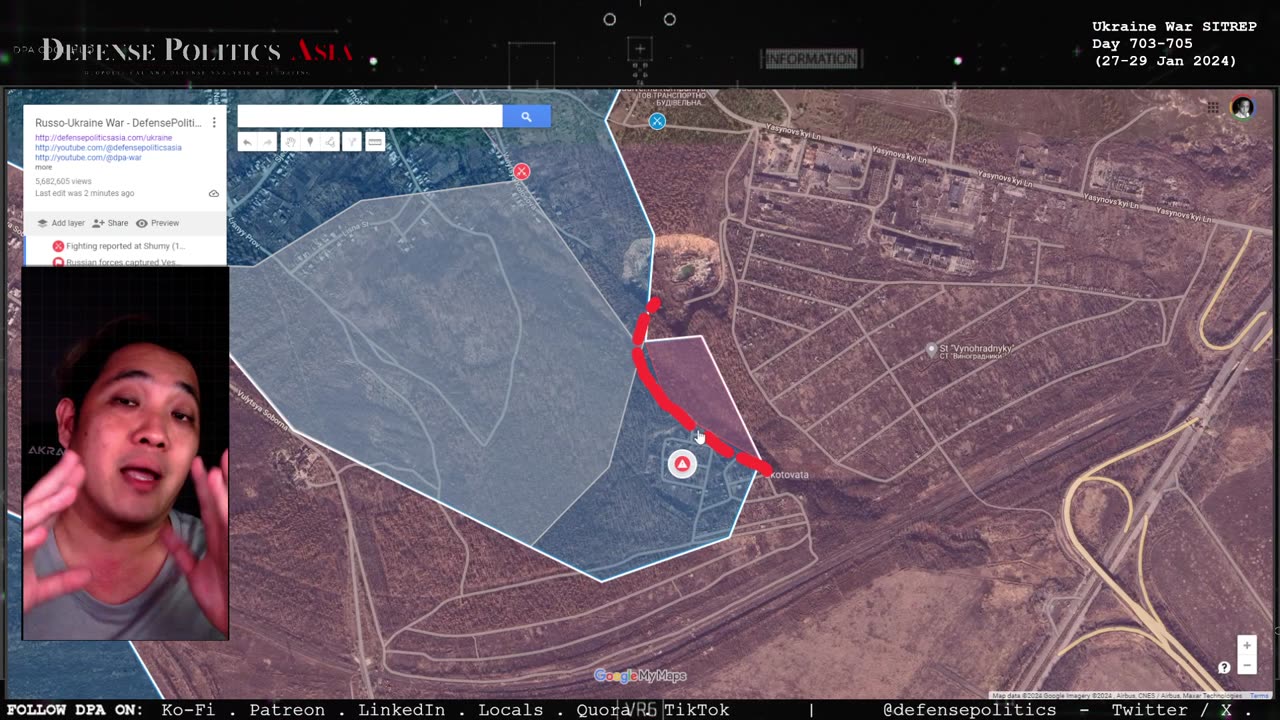Click the cloud saved-to-Drive icon
Image resolution: width=1280 pixels, height=720 pixels.
(x=213, y=193)
